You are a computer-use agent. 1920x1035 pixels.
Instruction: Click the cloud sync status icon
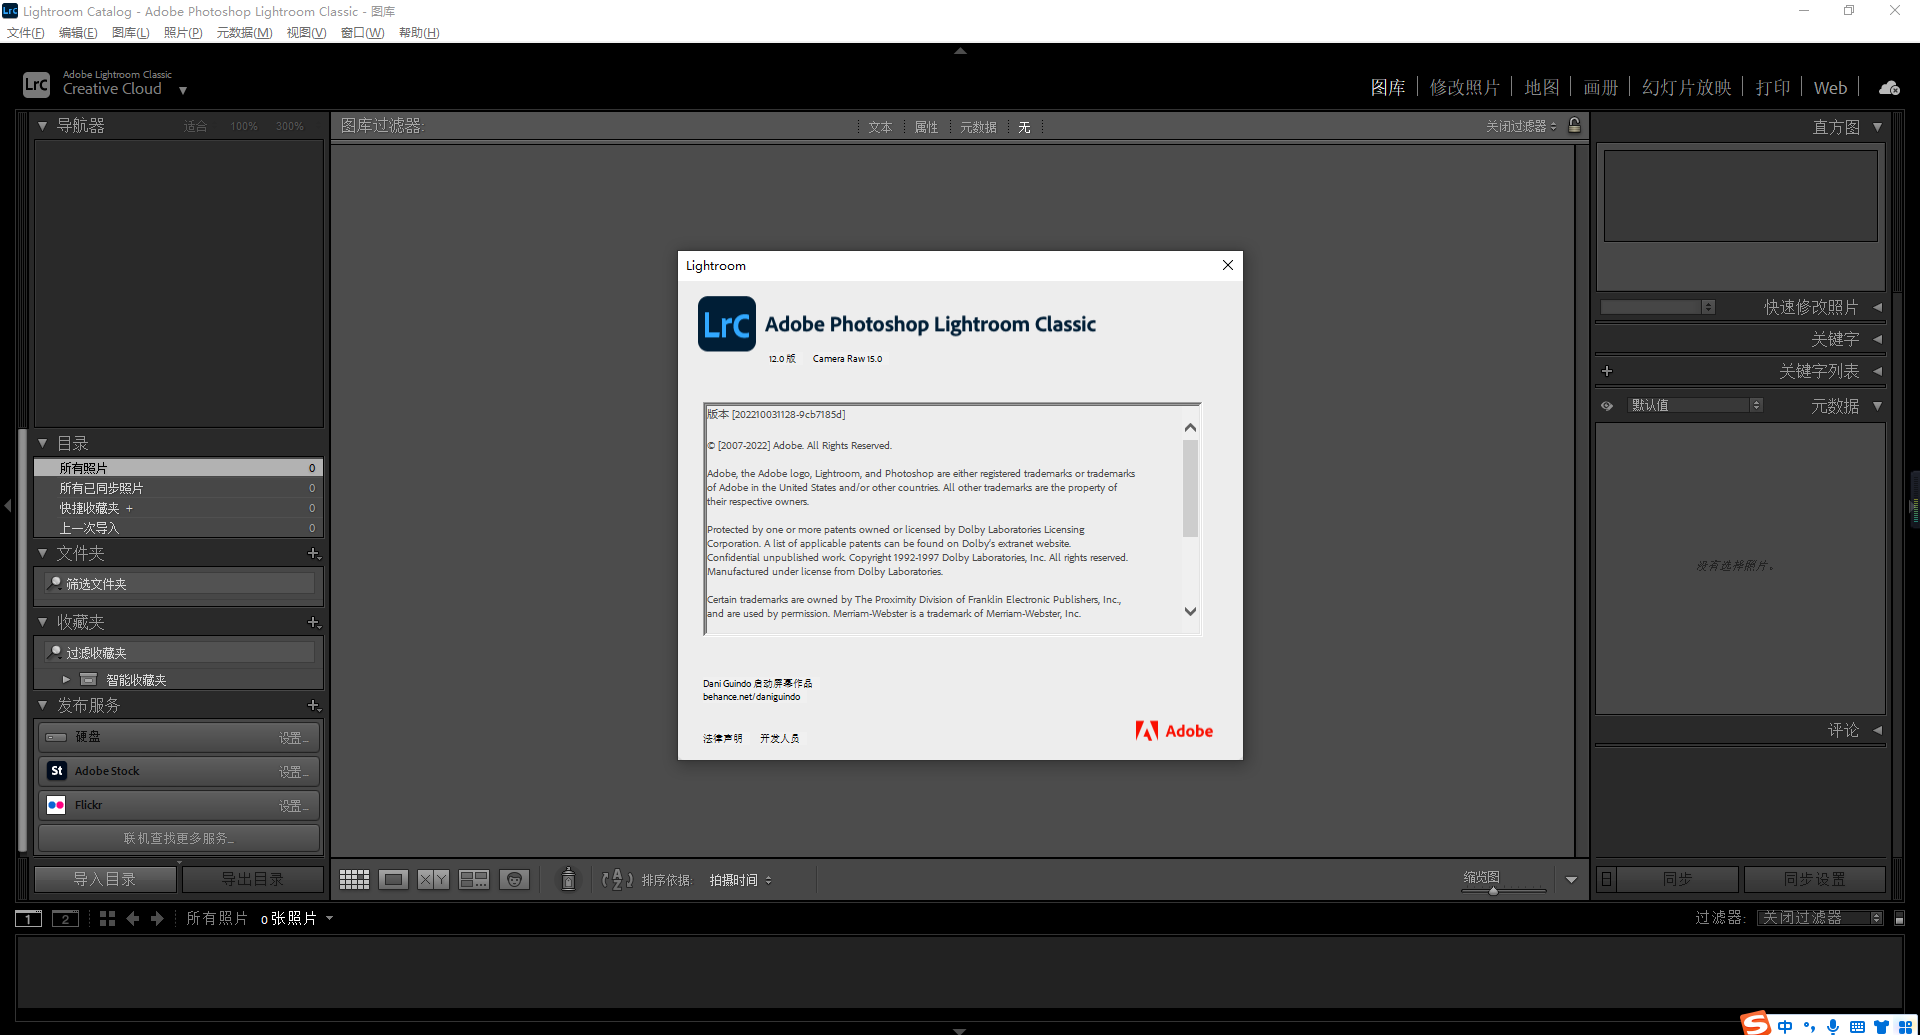pos(1889,88)
